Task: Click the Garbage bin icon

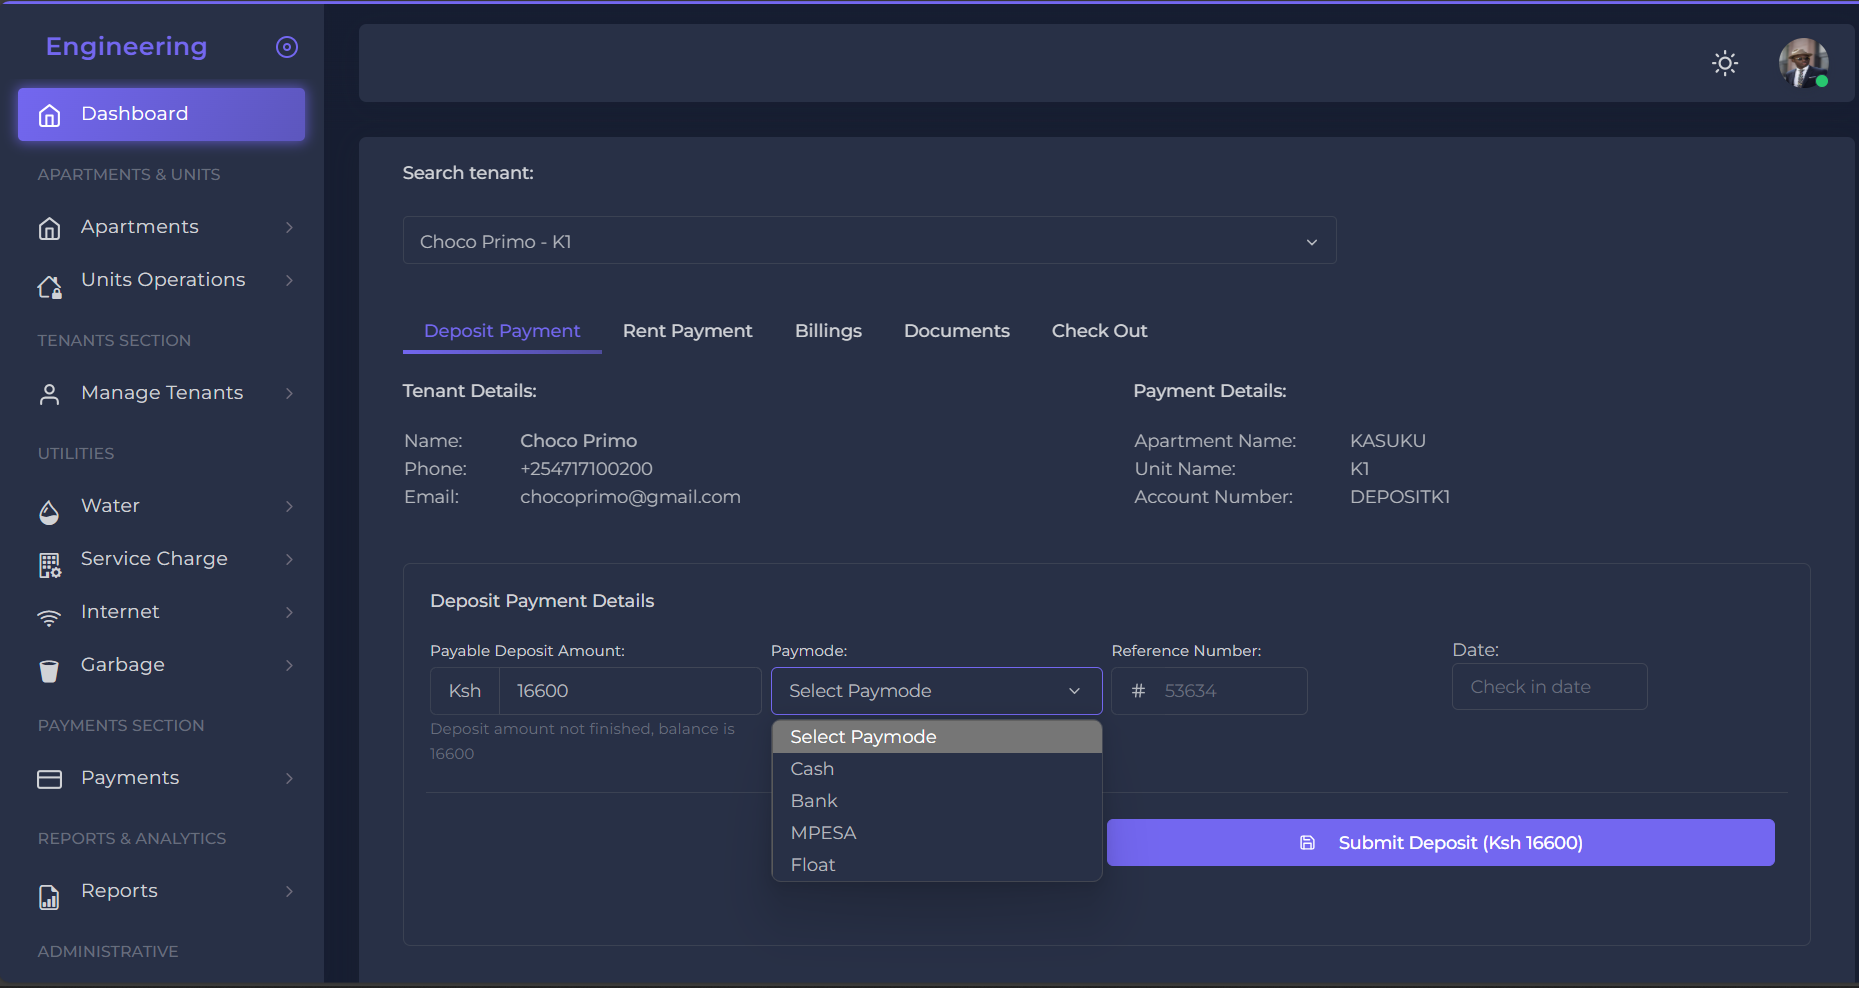Action: tap(49, 671)
